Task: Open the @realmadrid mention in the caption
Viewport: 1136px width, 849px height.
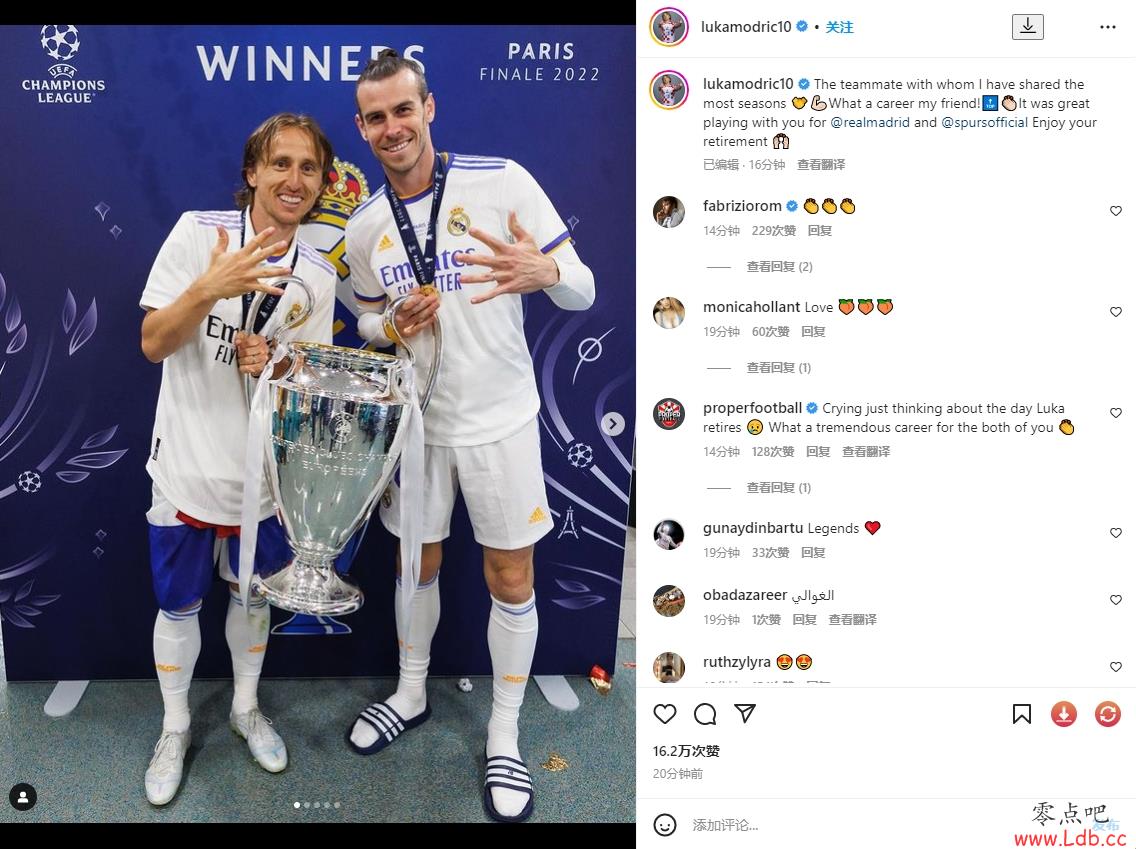Action: (x=869, y=122)
